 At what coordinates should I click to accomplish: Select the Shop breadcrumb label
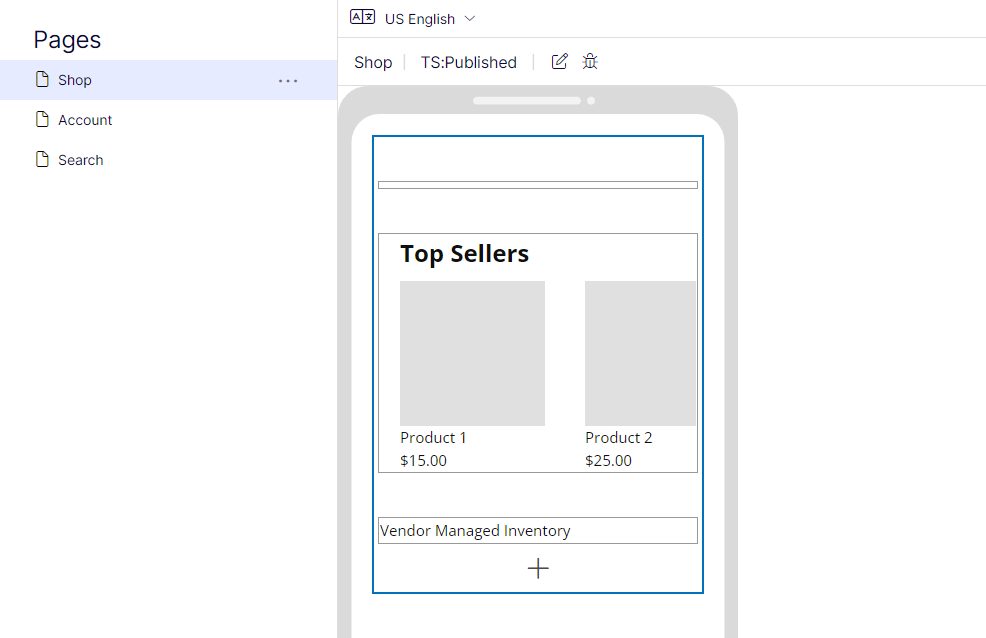coord(372,61)
